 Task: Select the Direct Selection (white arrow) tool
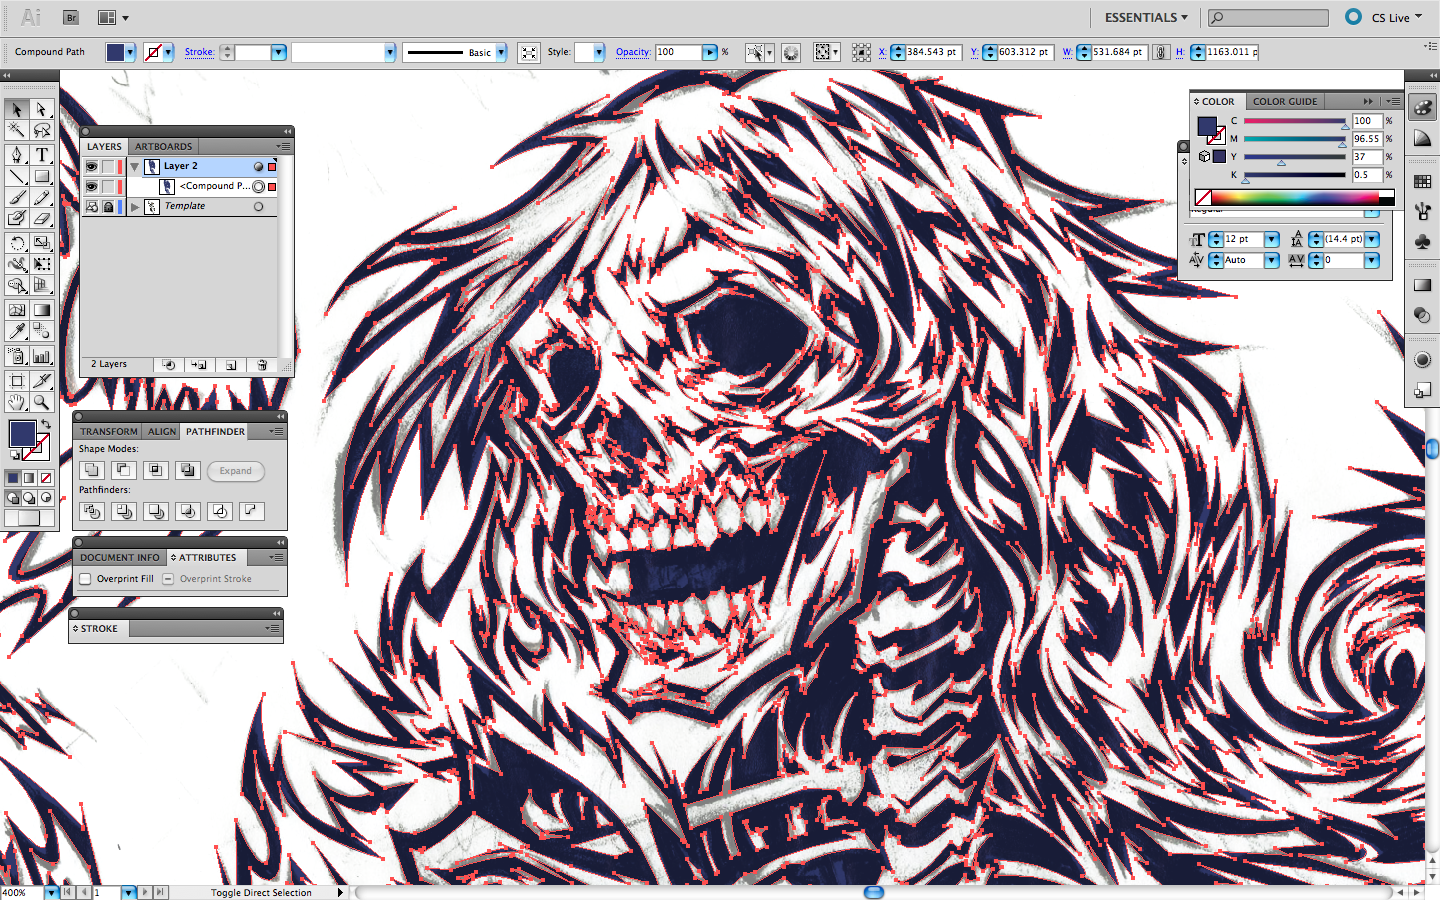click(42, 109)
